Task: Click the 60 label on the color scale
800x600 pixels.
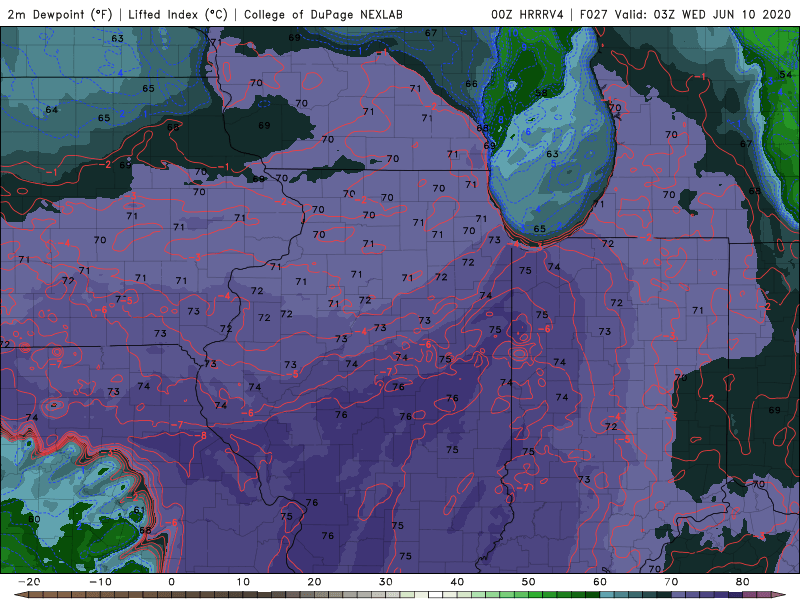Action: point(600,582)
